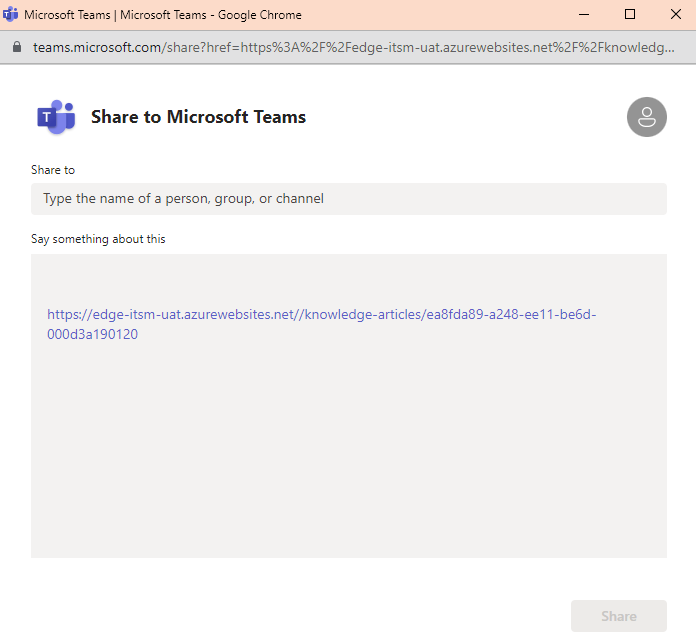The image size is (696, 642).
Task: Close the Microsoft Teams share window
Action: tap(676, 15)
